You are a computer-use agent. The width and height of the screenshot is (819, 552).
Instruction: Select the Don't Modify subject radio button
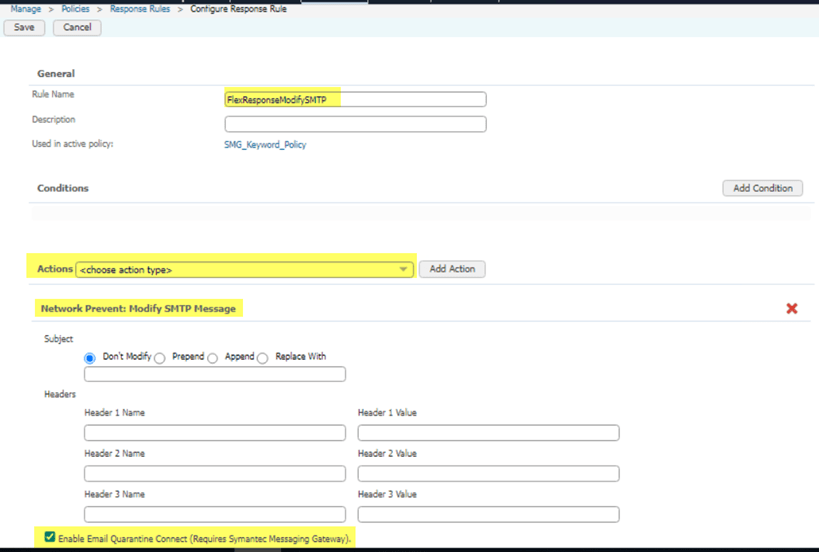[x=90, y=358]
